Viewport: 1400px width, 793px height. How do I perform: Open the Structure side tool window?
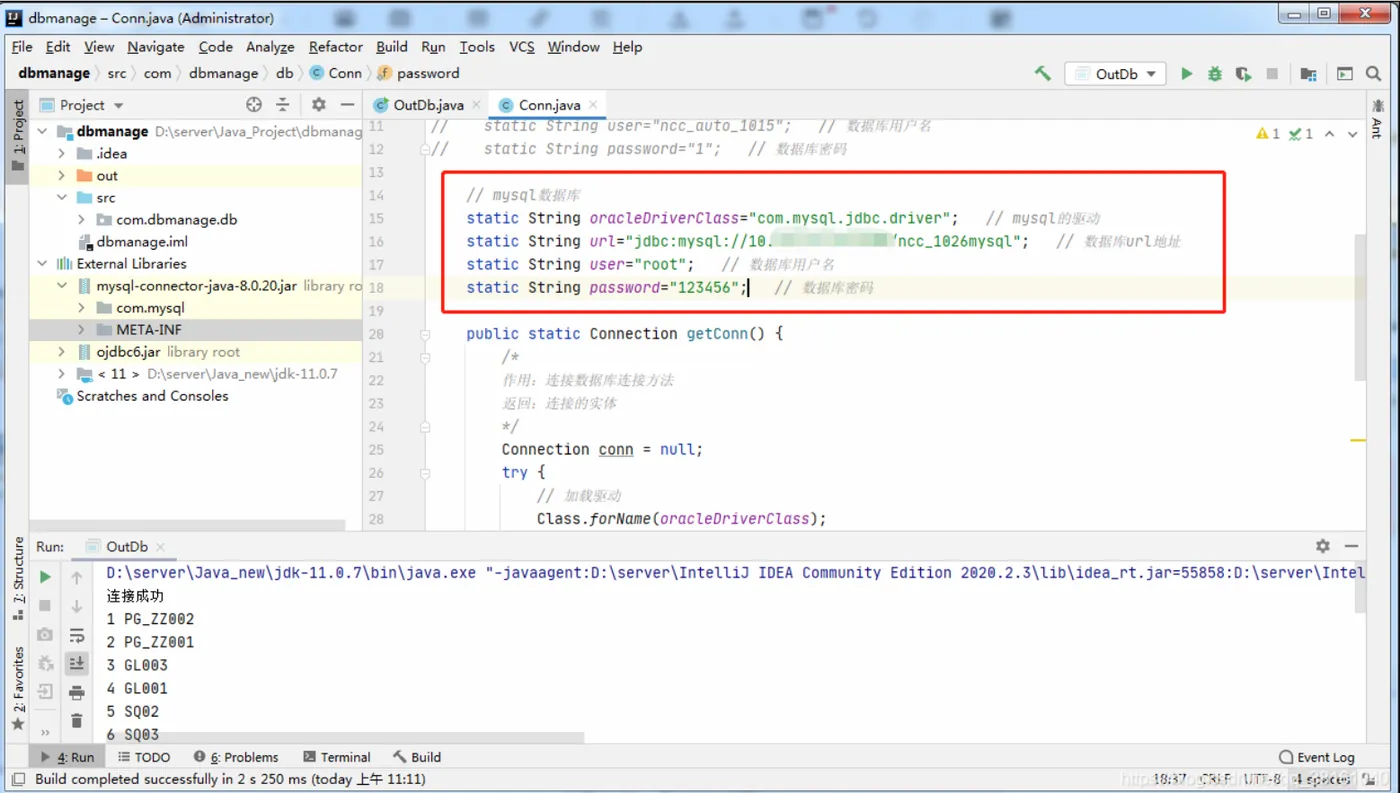(x=18, y=577)
